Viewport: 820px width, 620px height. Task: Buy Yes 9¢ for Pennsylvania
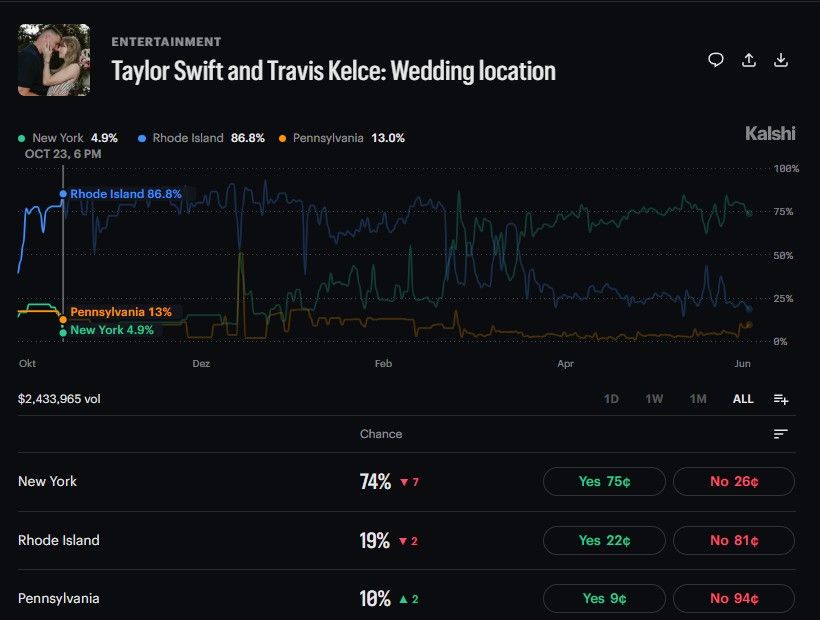tap(604, 599)
